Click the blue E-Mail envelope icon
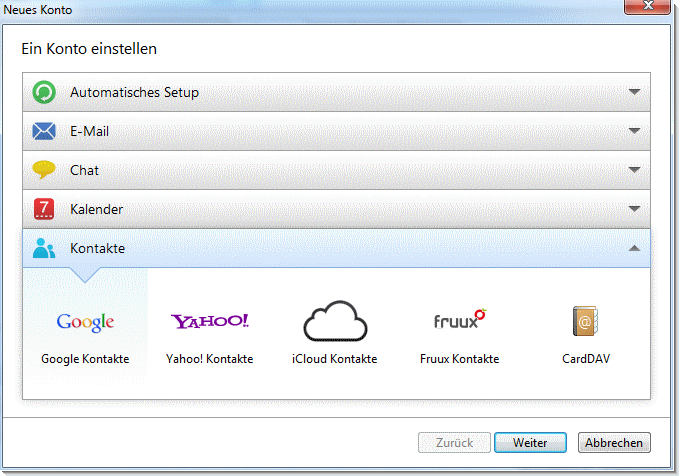 tap(44, 131)
